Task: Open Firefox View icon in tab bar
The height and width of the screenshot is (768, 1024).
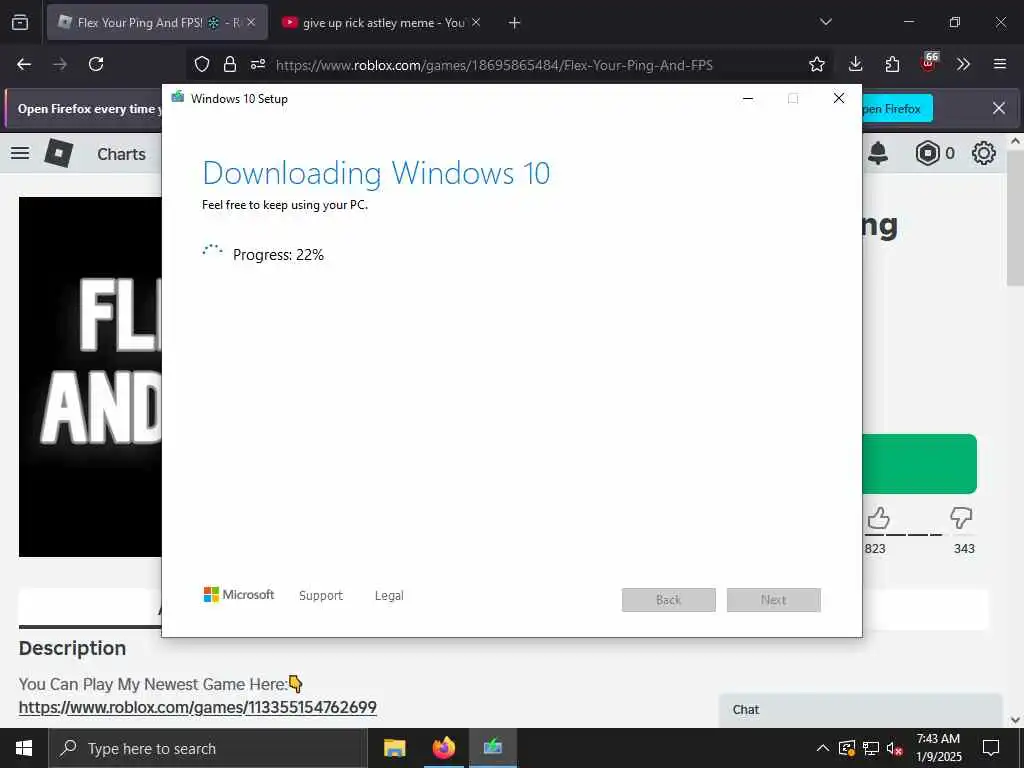Action: pyautogui.click(x=20, y=22)
